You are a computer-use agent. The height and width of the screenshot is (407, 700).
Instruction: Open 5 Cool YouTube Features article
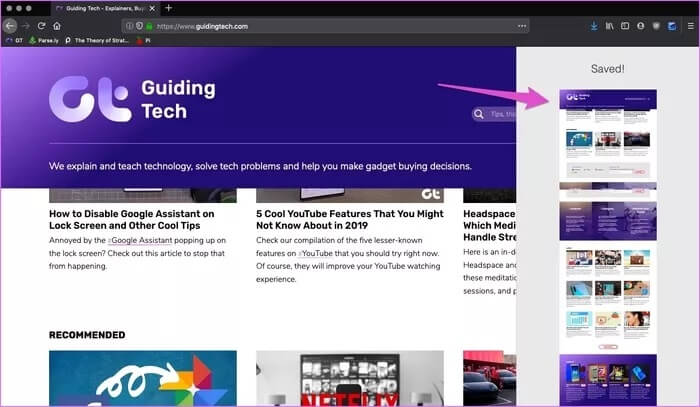pos(350,220)
